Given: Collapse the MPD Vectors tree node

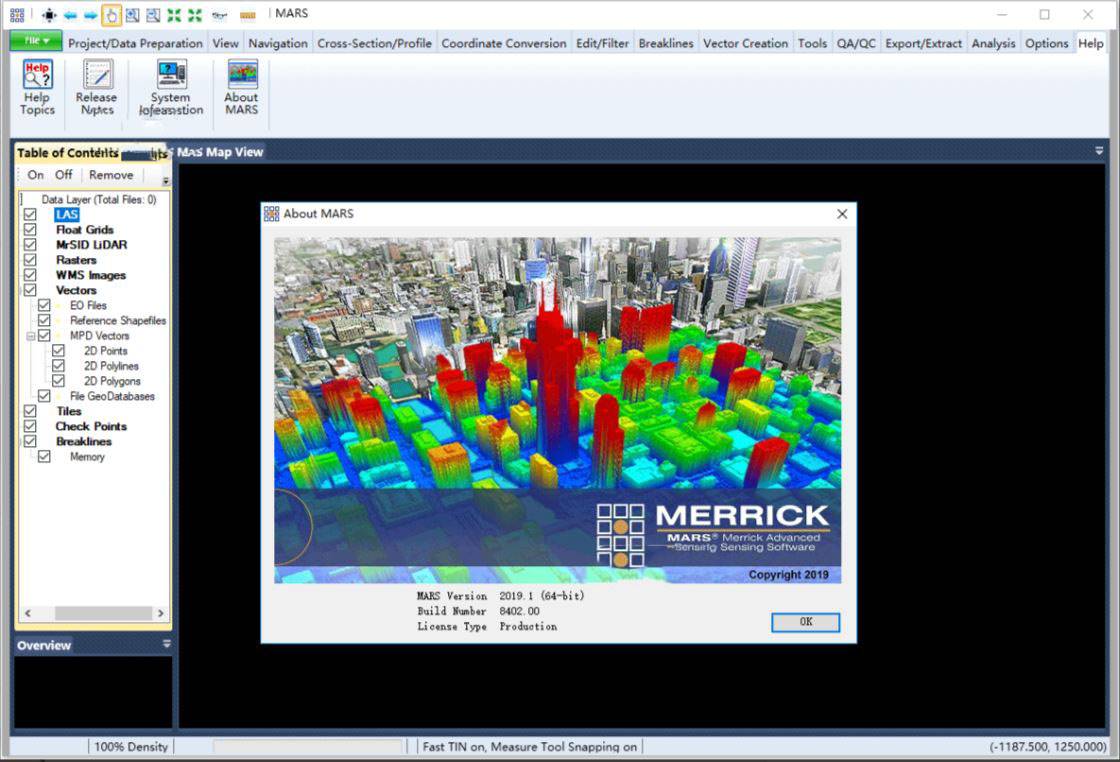Looking at the screenshot, I should click(x=31, y=336).
